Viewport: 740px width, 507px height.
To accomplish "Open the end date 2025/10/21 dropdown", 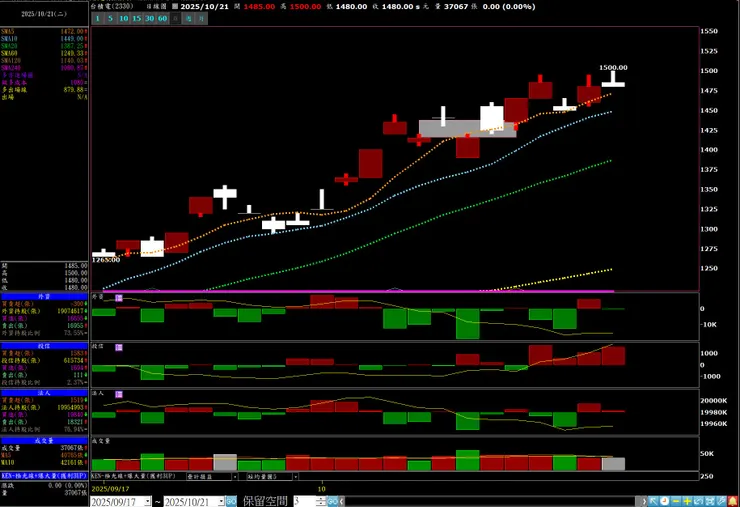I will click(x=221, y=501).
